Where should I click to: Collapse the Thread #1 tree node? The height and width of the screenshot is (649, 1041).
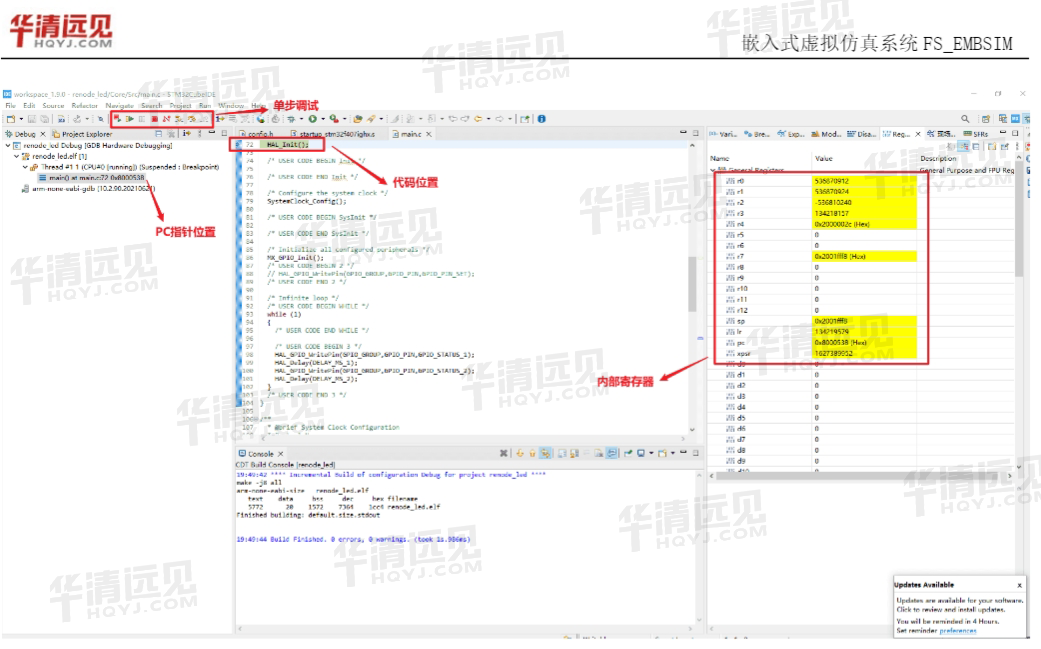tap(25, 167)
